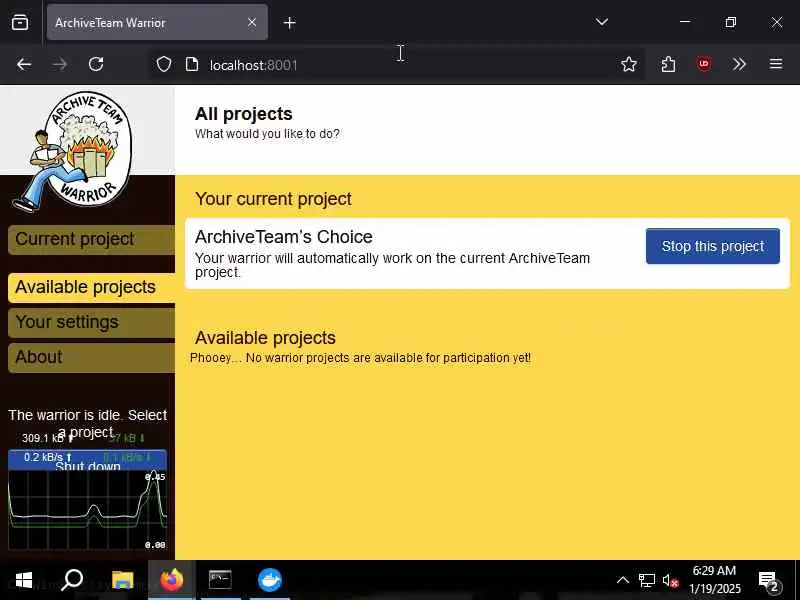Click the All projects heading
The width and height of the screenshot is (800, 600).
pyautogui.click(x=244, y=114)
